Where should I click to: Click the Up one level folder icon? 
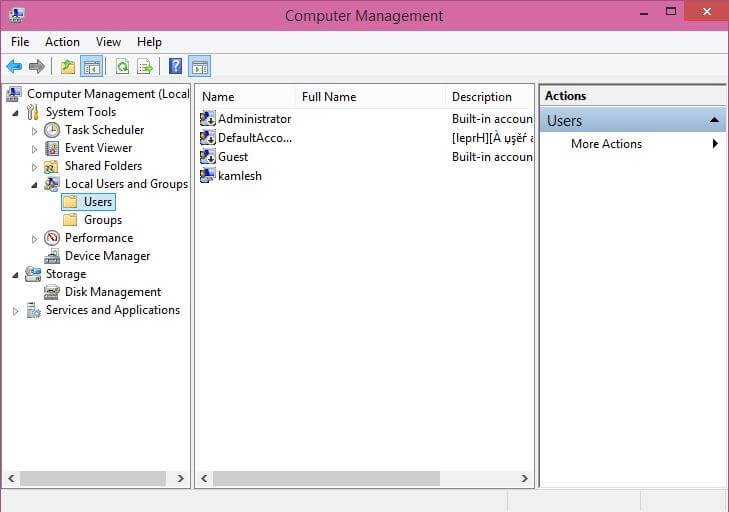click(68, 67)
